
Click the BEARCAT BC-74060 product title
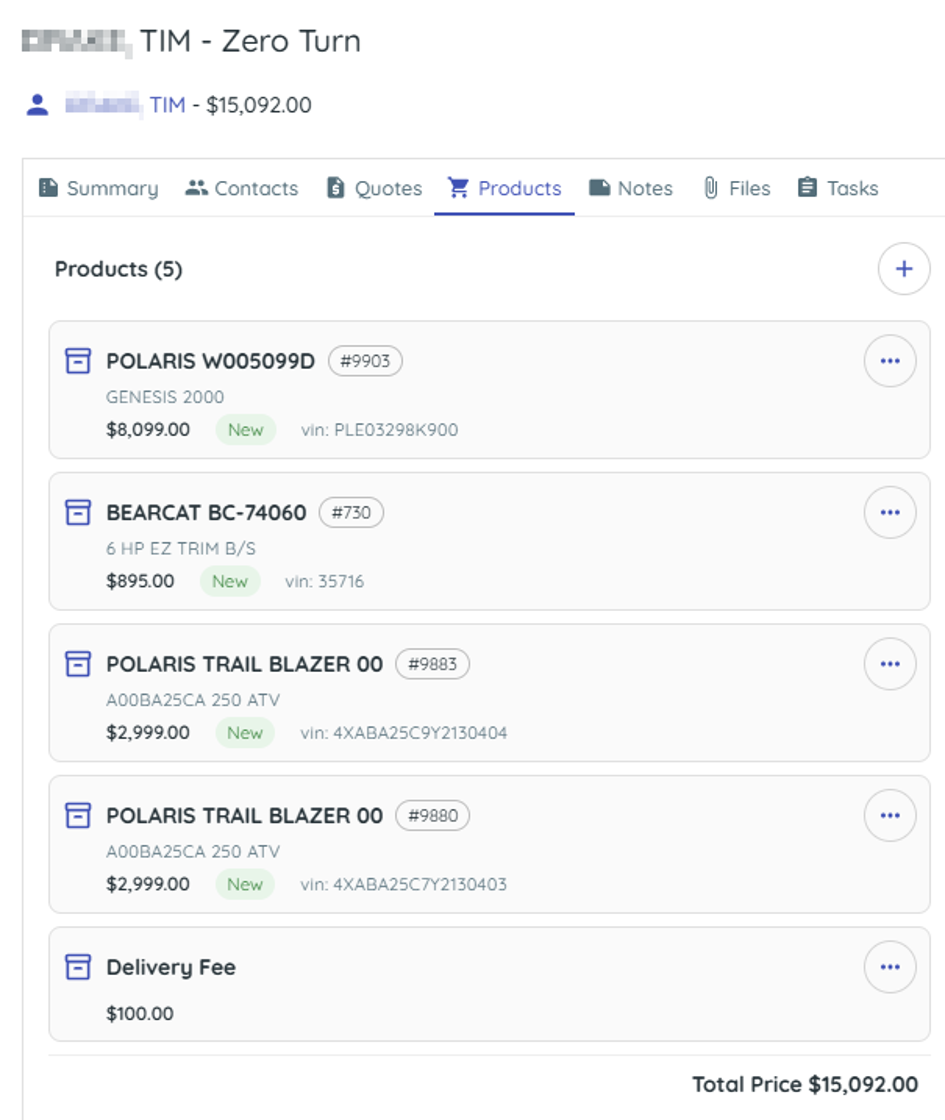(x=206, y=512)
